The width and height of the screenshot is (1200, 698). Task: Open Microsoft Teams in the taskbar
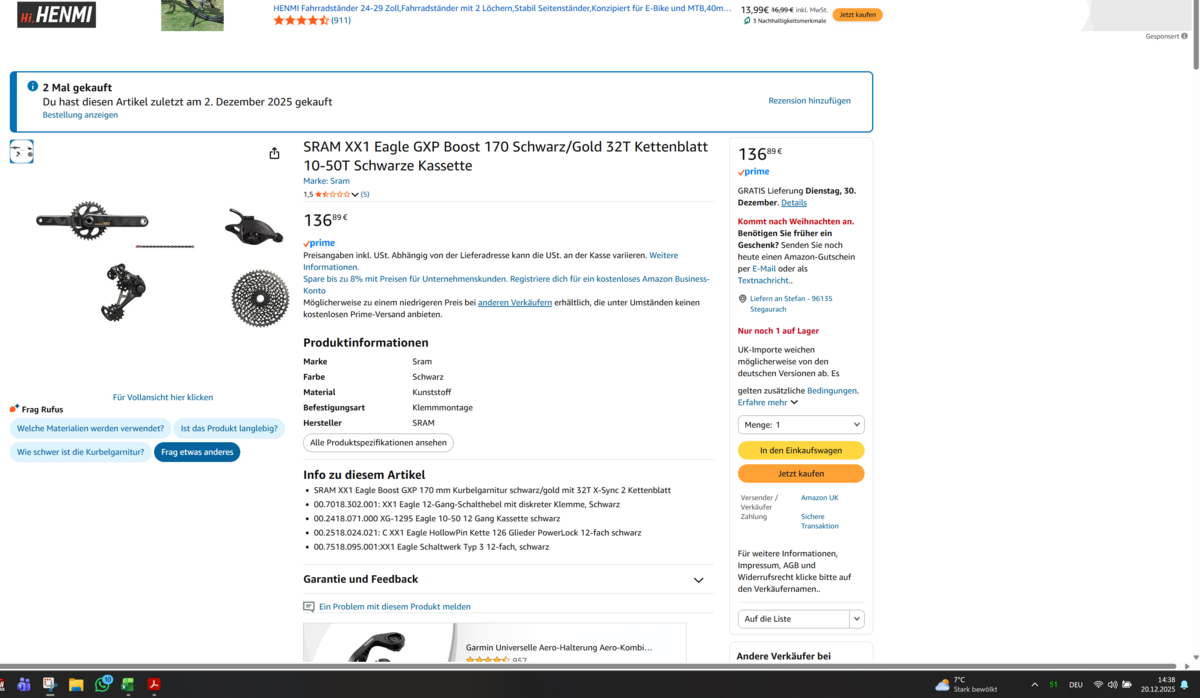pos(23,685)
